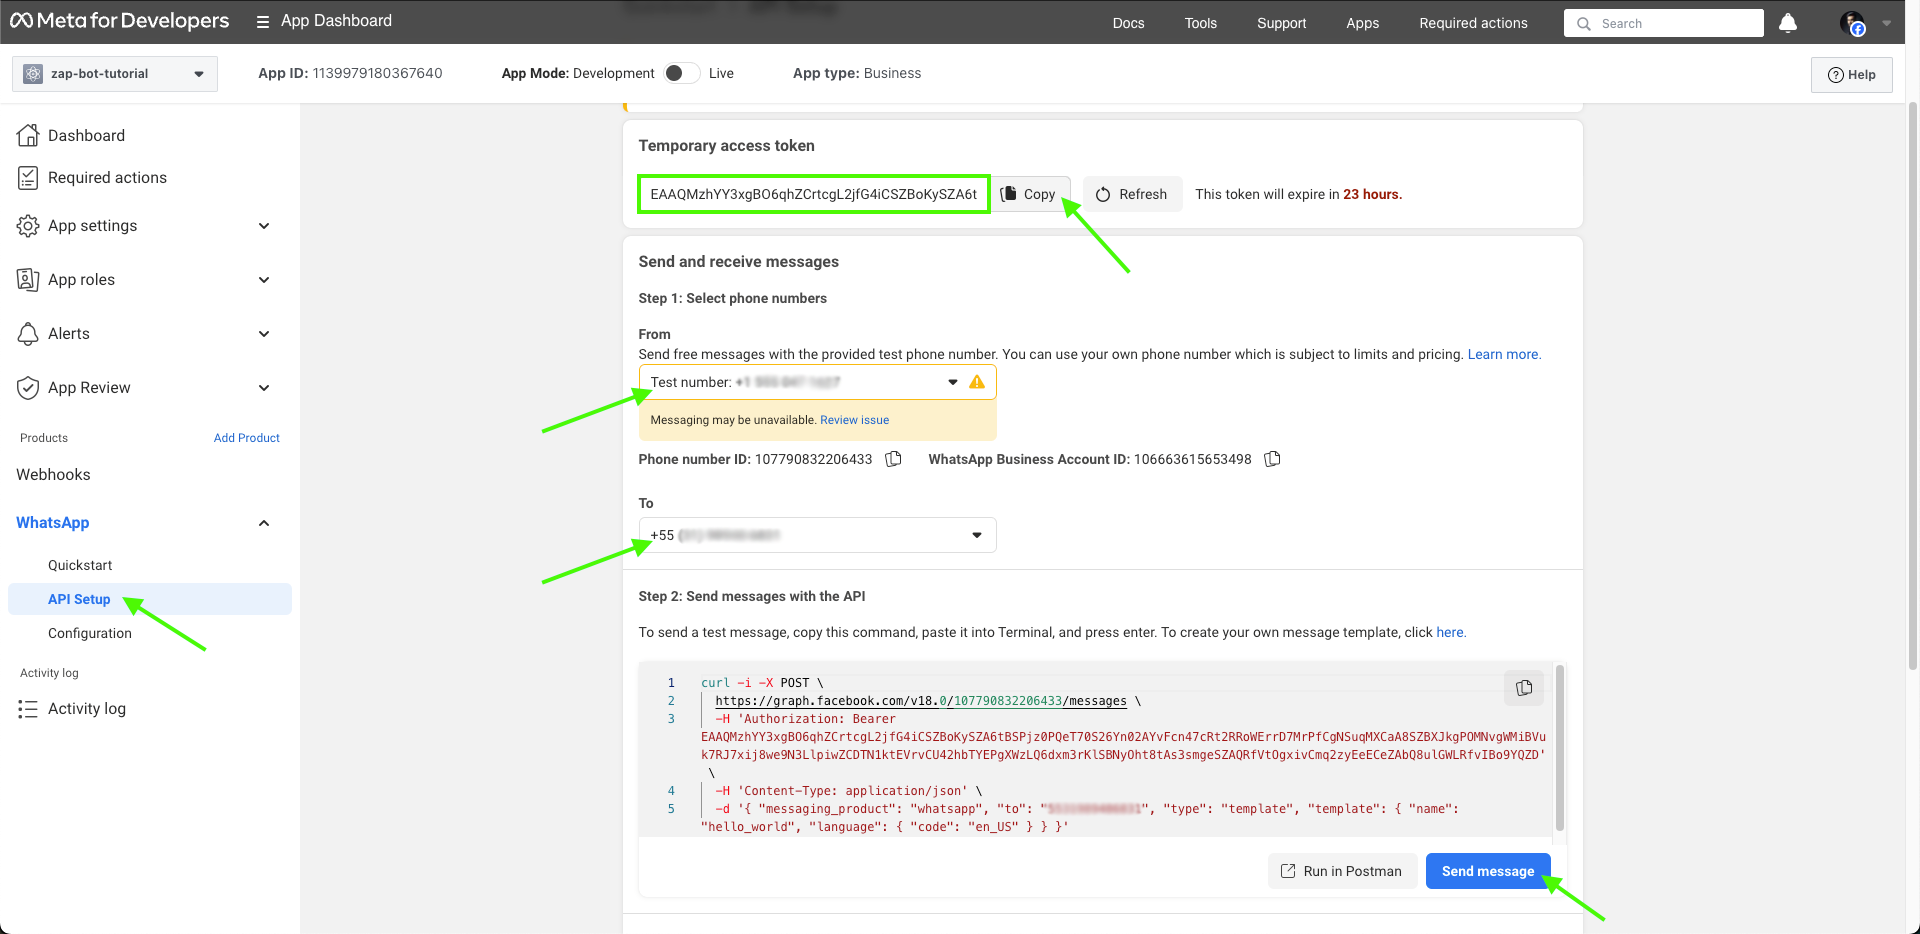This screenshot has width=1920, height=934.
Task: Open the To recipient number dropdown
Action: tap(817, 535)
